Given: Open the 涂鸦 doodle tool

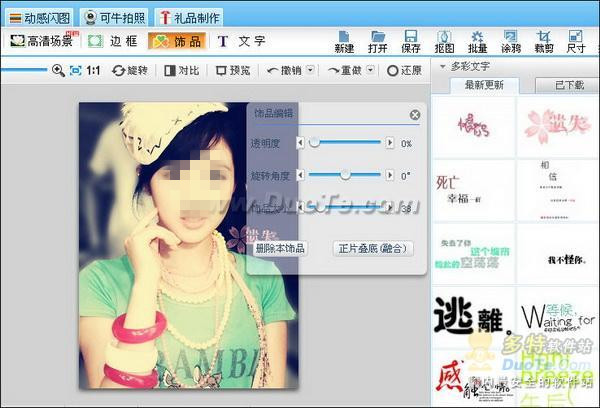Looking at the screenshot, I should coord(510,40).
